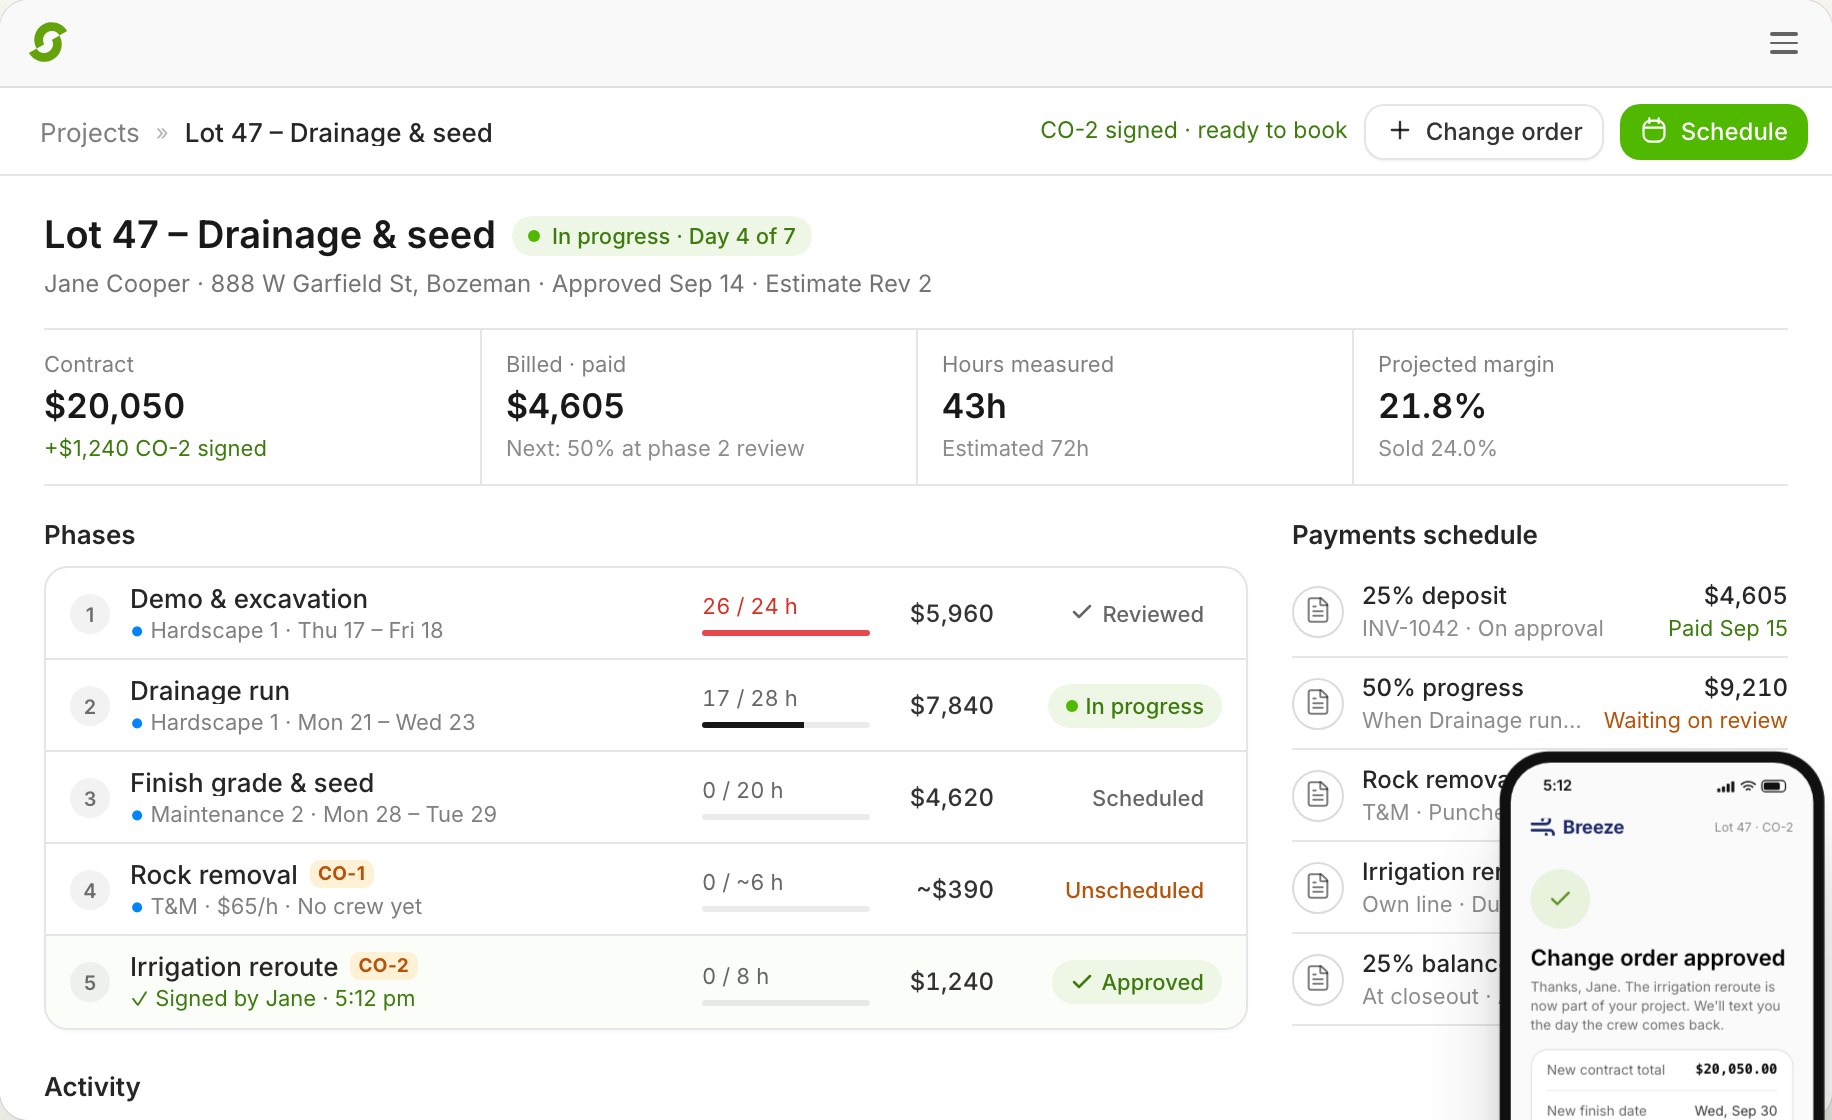This screenshot has width=1832, height=1120.
Task: Click phase number 3 badge
Action: click(90, 798)
